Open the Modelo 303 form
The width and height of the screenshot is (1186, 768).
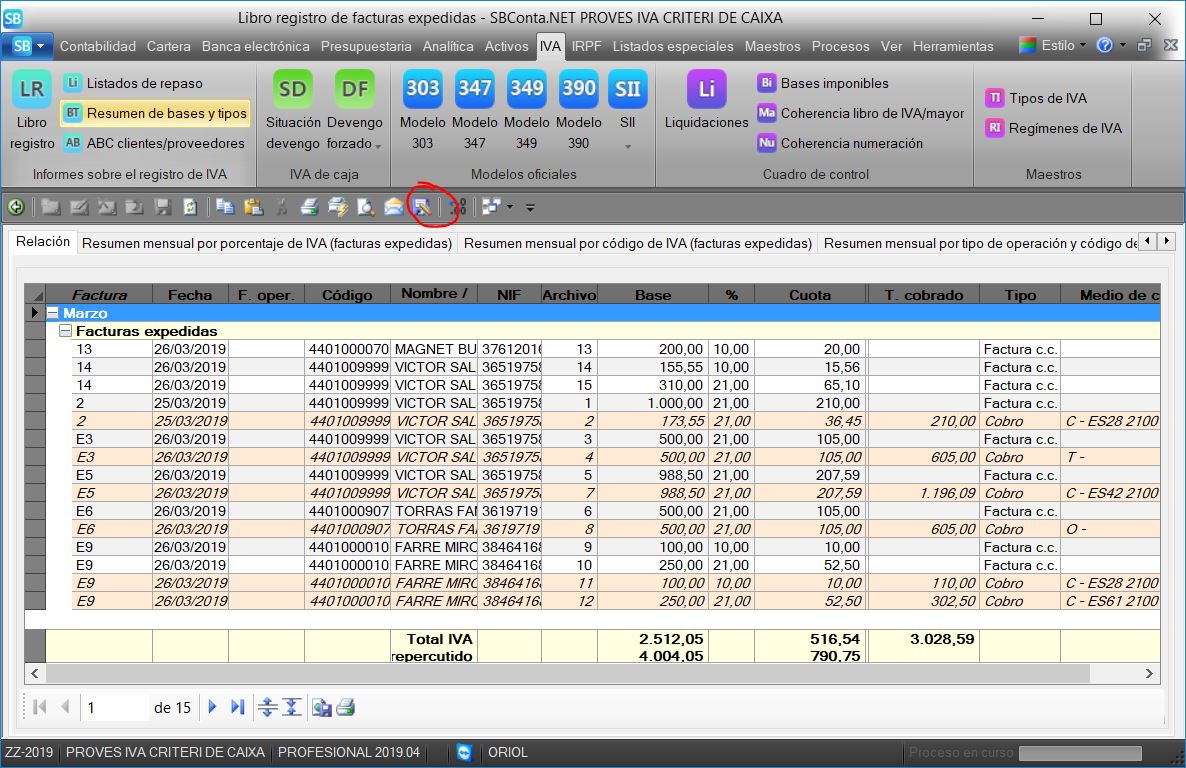(422, 90)
